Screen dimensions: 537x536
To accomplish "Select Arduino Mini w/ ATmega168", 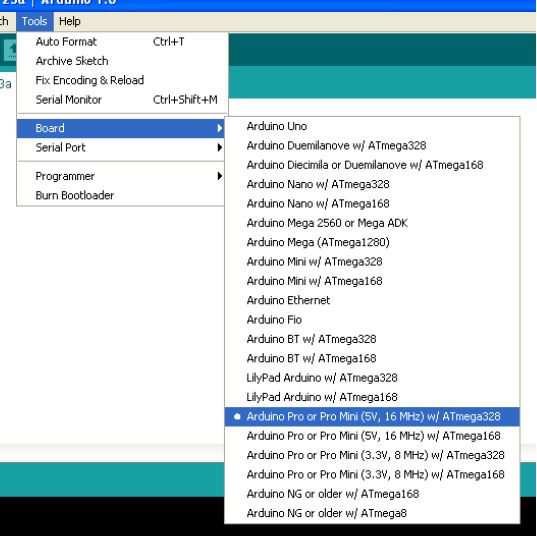I will tap(372, 281).
